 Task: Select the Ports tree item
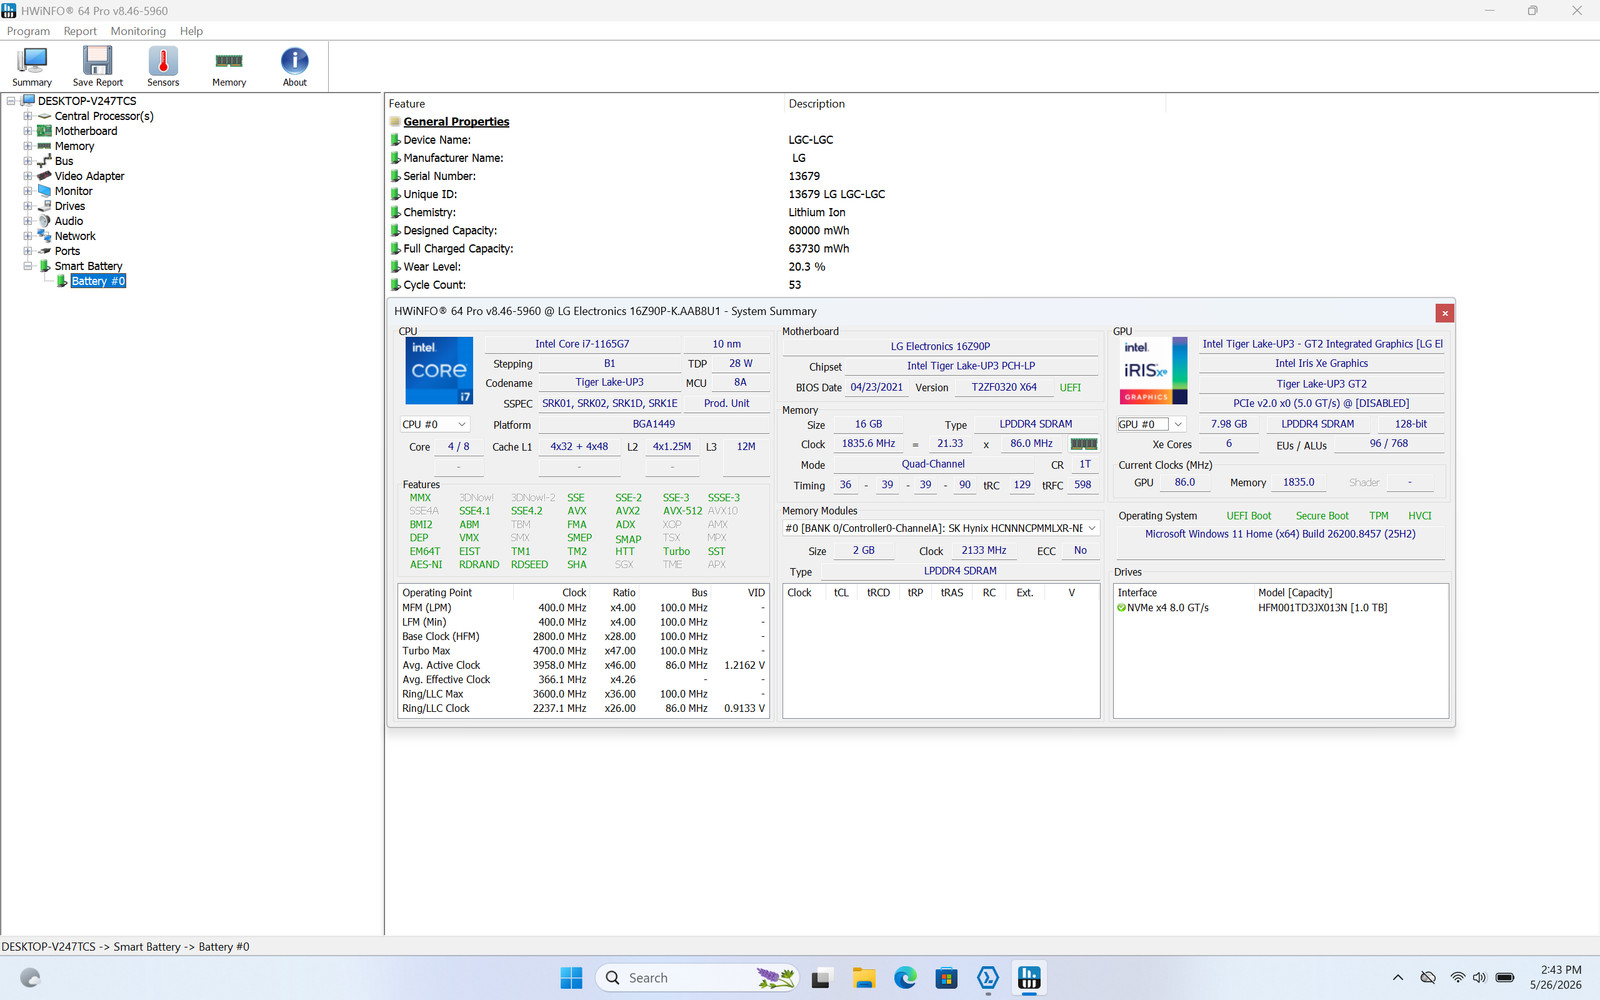click(x=67, y=251)
